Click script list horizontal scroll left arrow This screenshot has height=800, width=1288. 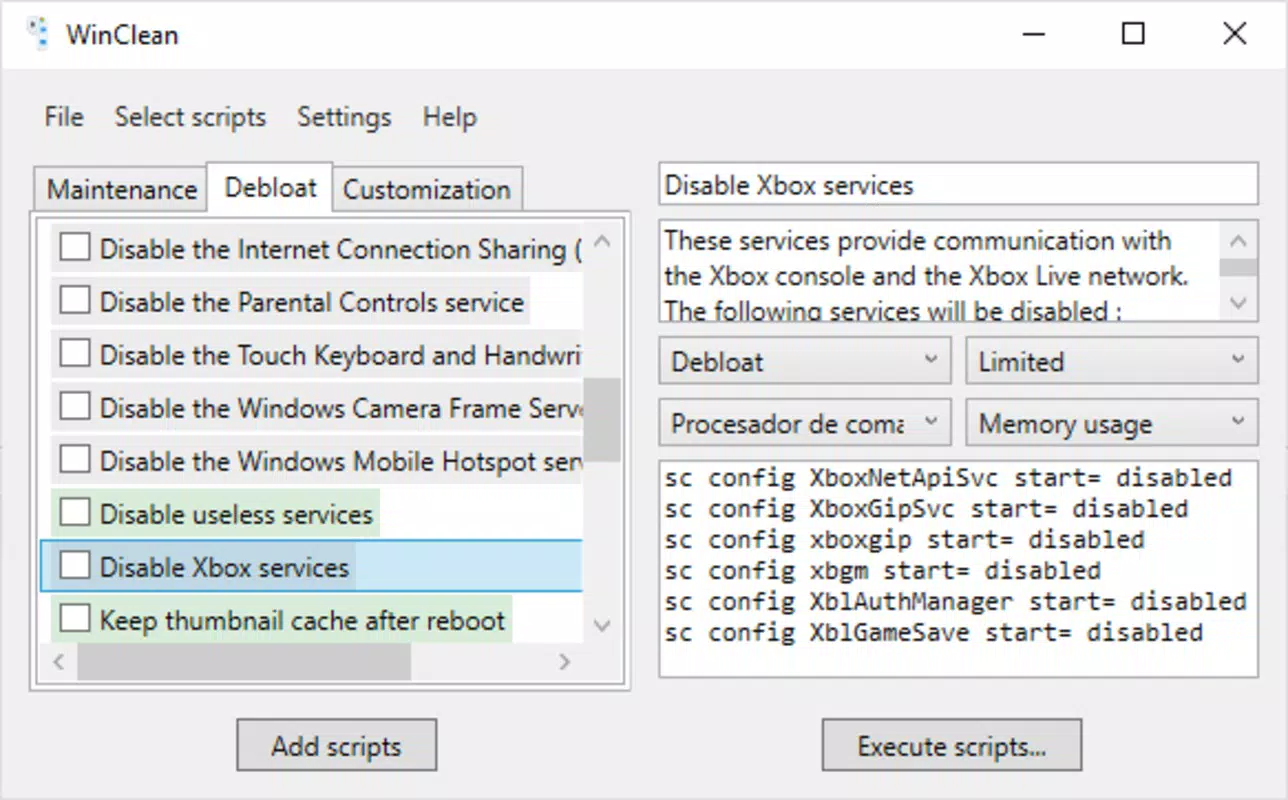[58, 662]
